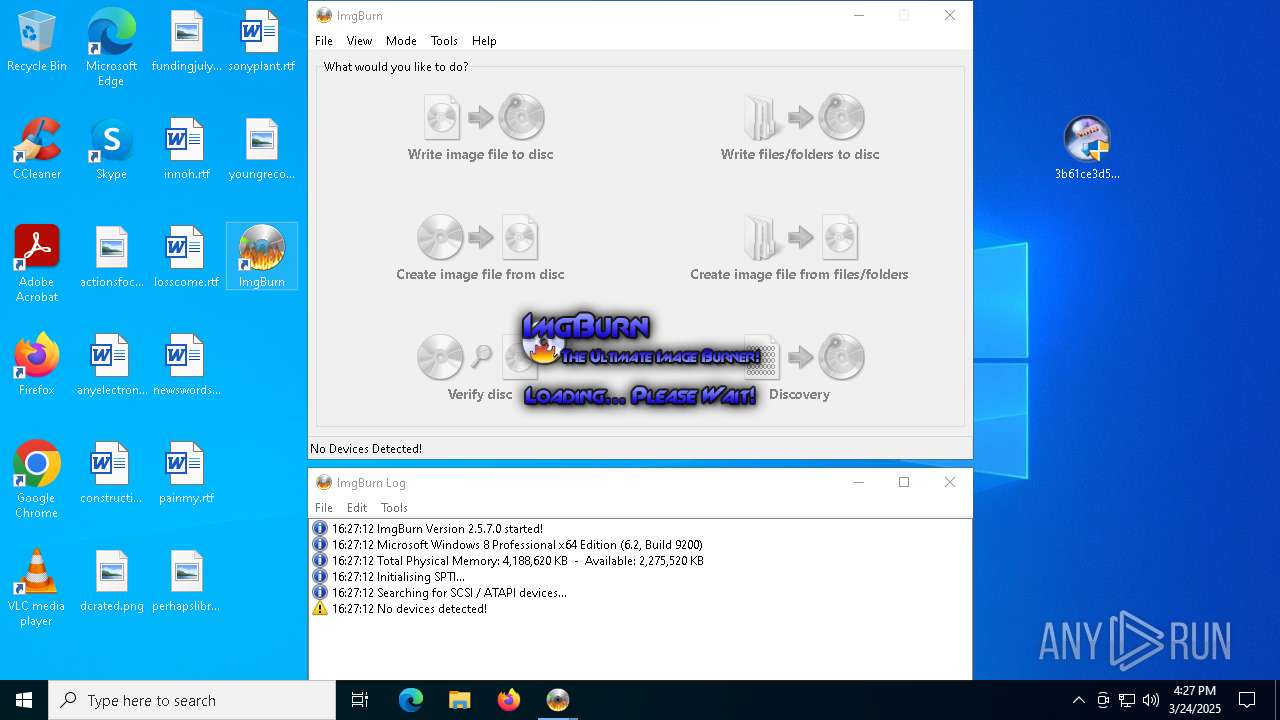
Task: Select the Adobe Acrobat desktop shortcut
Action: [x=37, y=264]
